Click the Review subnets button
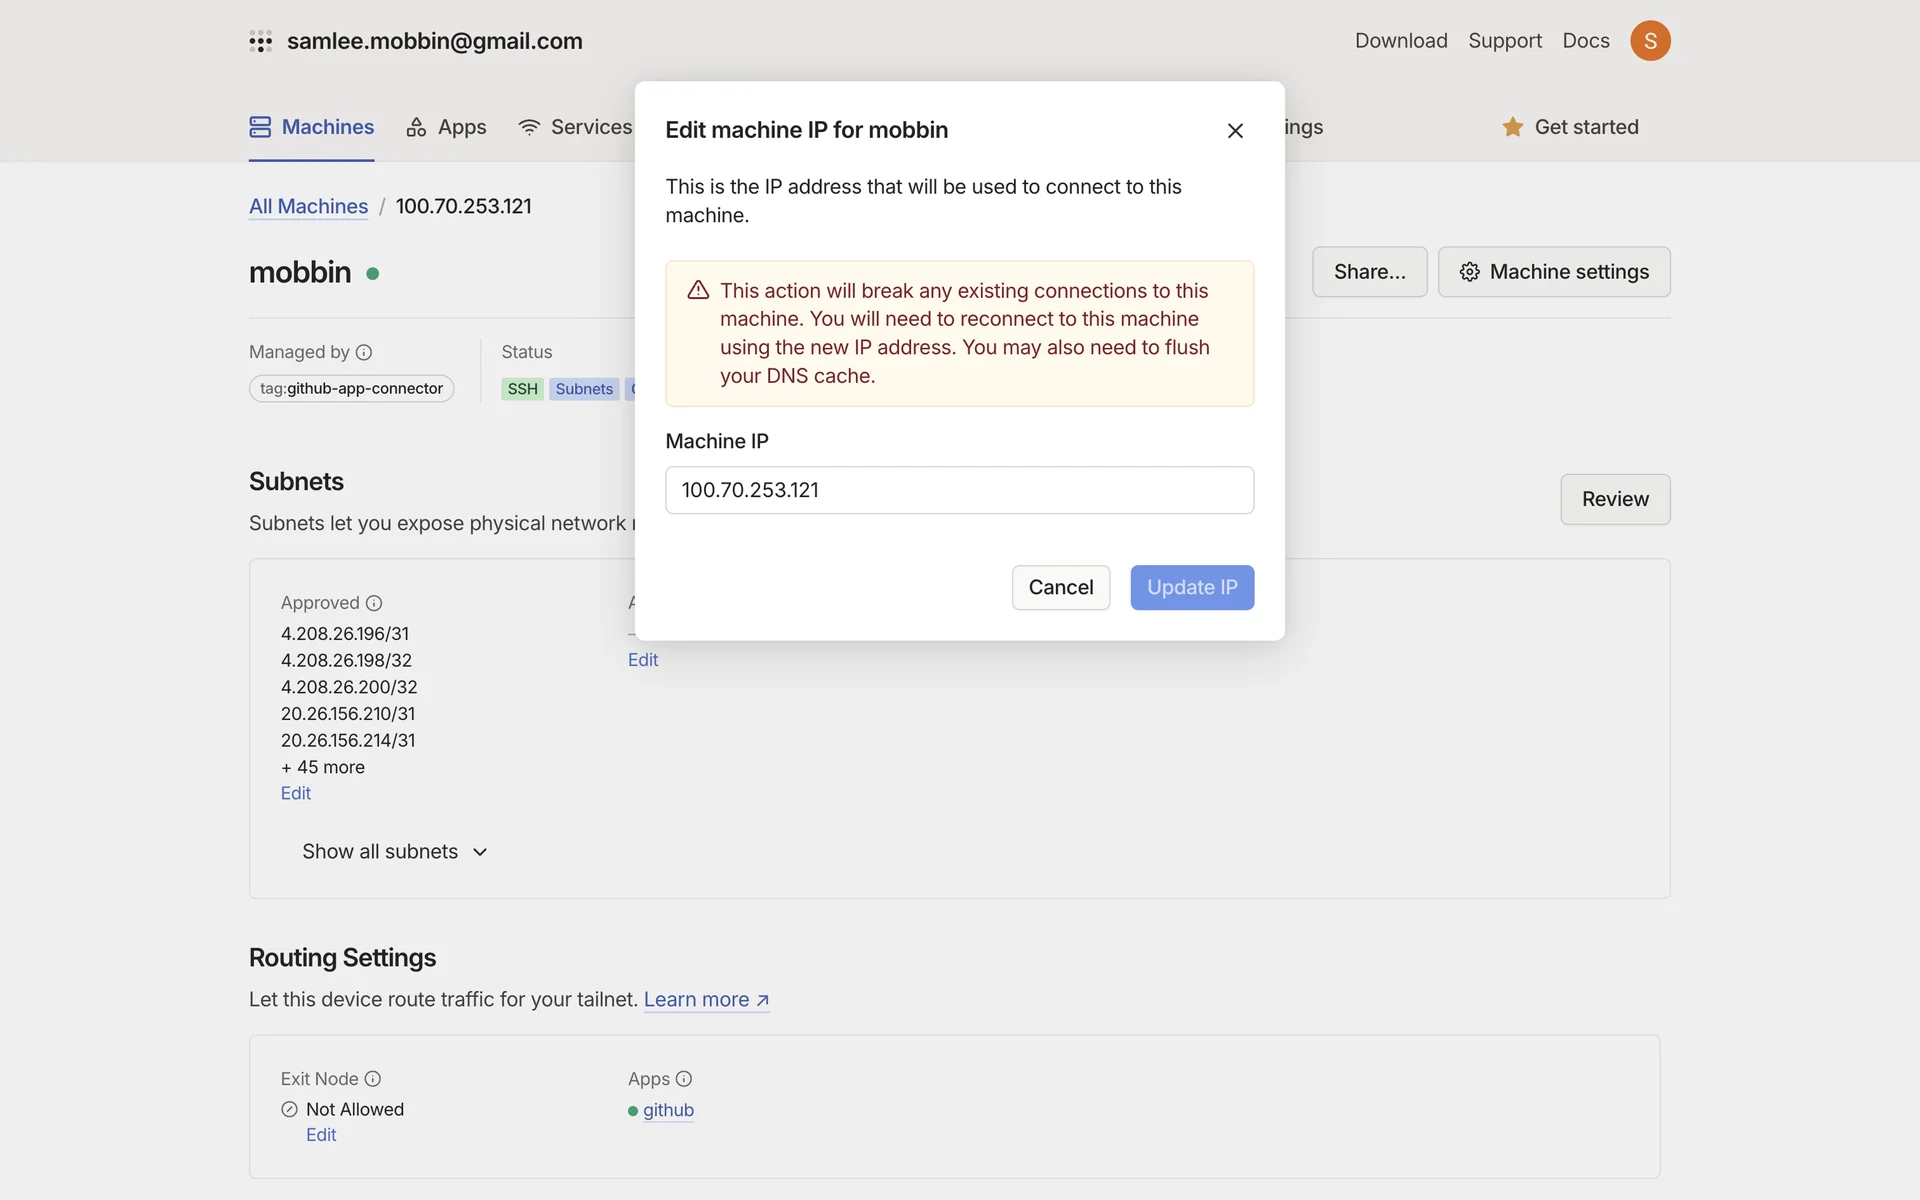Screen dimensions: 1920x1200 [1614, 499]
